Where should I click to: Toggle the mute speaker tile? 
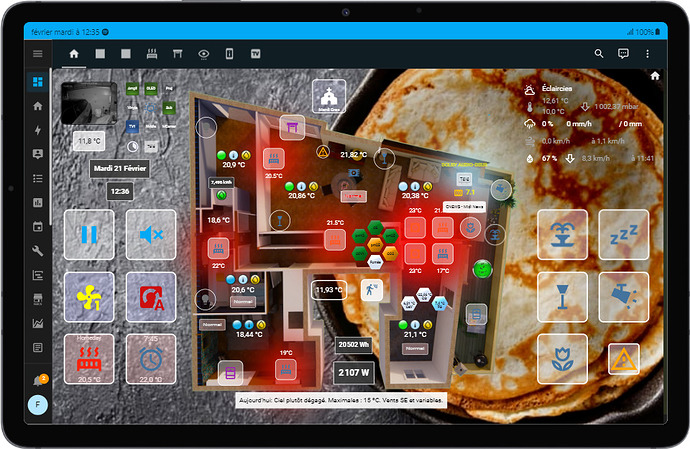(x=151, y=235)
